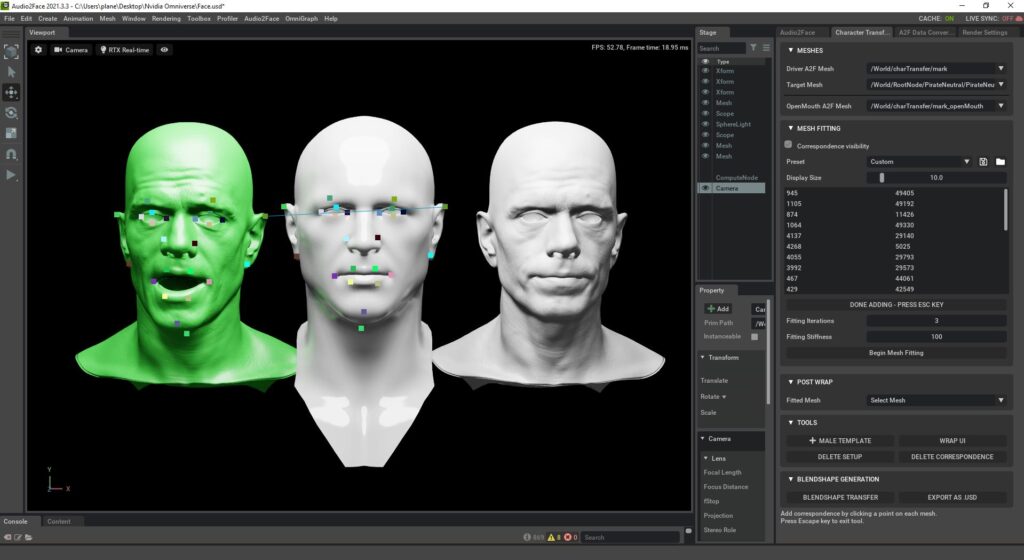Click Begin Mesh Fitting button
The image size is (1024, 560).
[894, 352]
